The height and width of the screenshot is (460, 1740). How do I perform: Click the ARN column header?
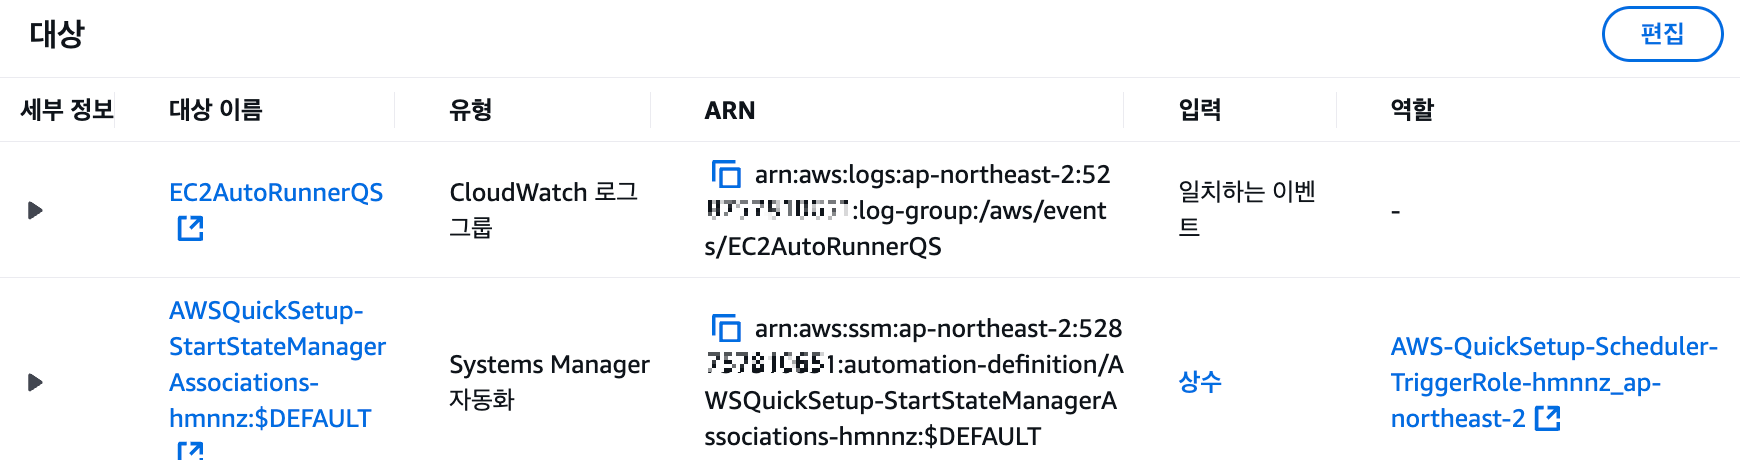(x=730, y=110)
